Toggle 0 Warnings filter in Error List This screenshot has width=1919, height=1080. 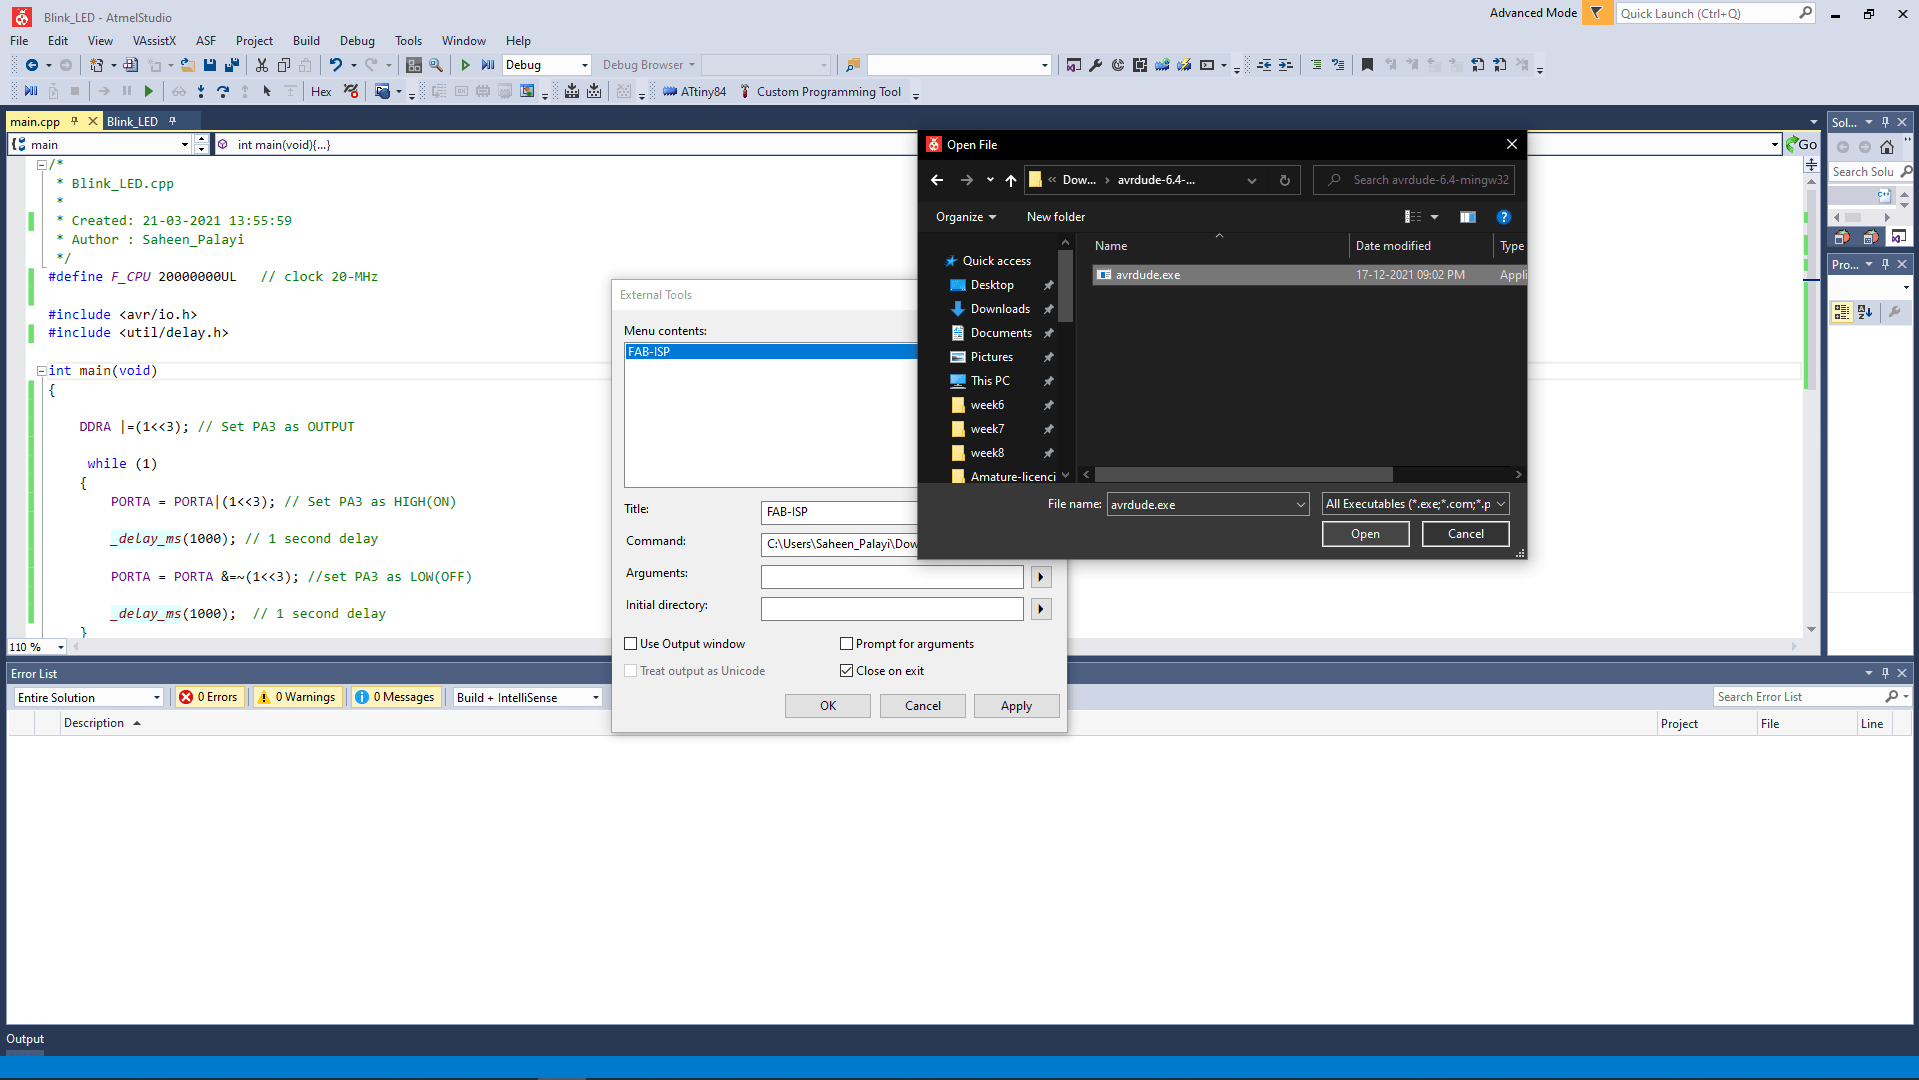point(297,698)
